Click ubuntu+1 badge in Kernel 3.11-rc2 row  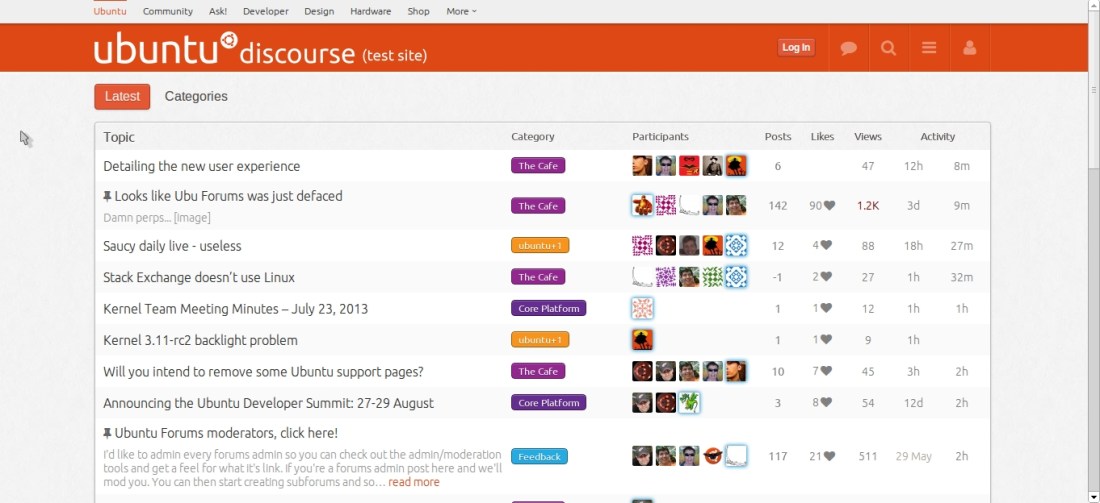tap(540, 340)
